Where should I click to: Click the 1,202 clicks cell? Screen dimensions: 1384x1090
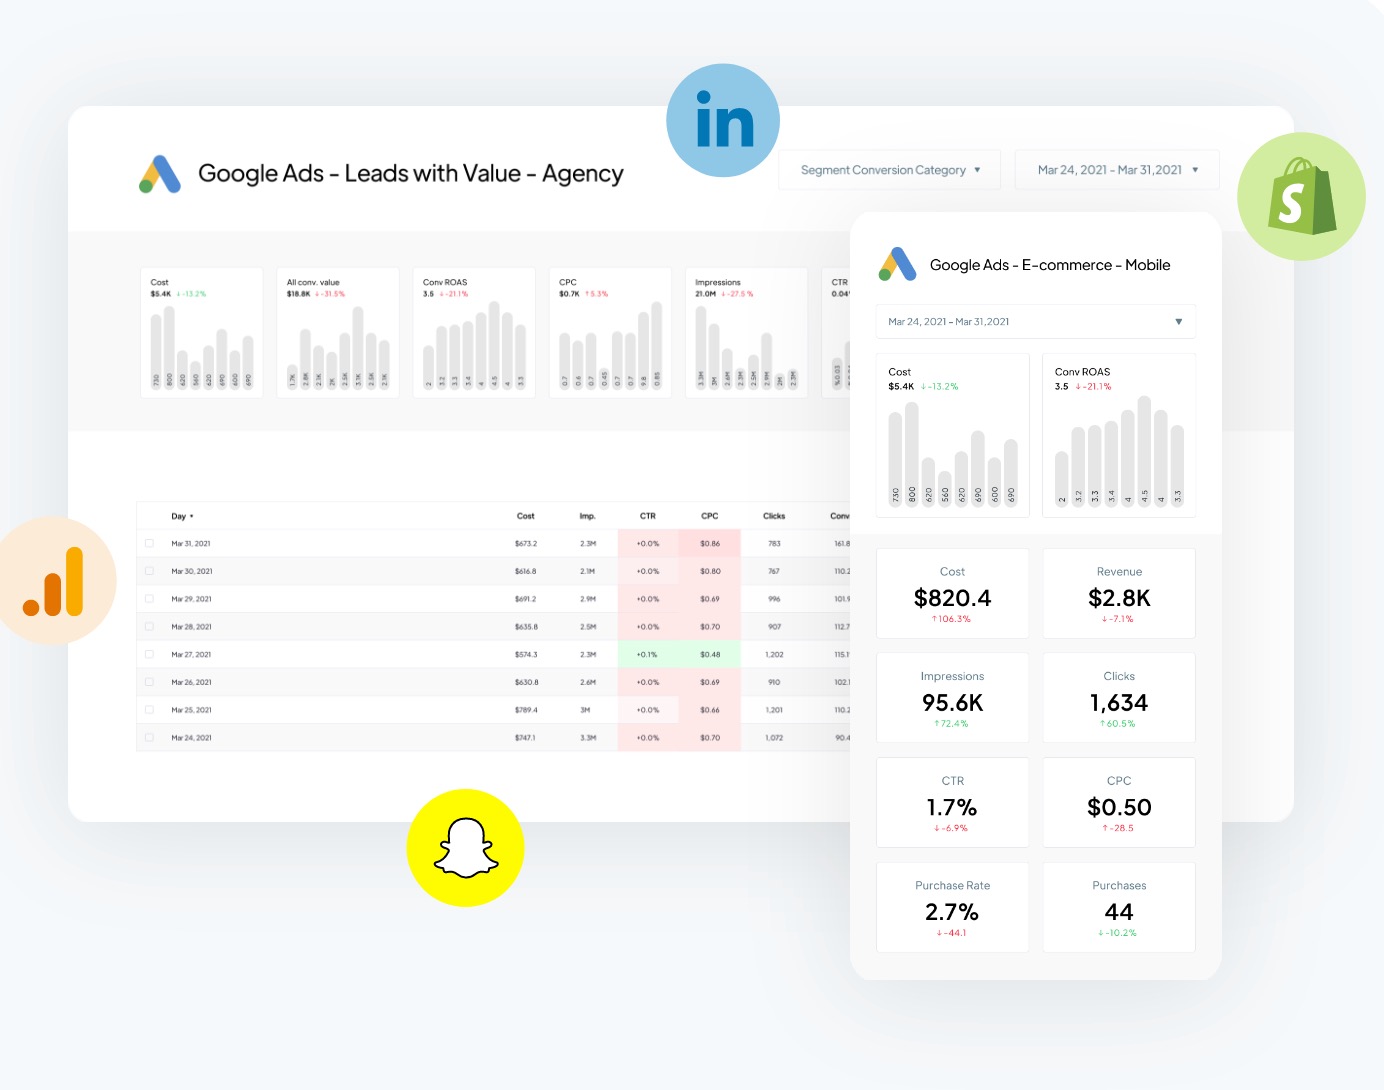pos(774,655)
